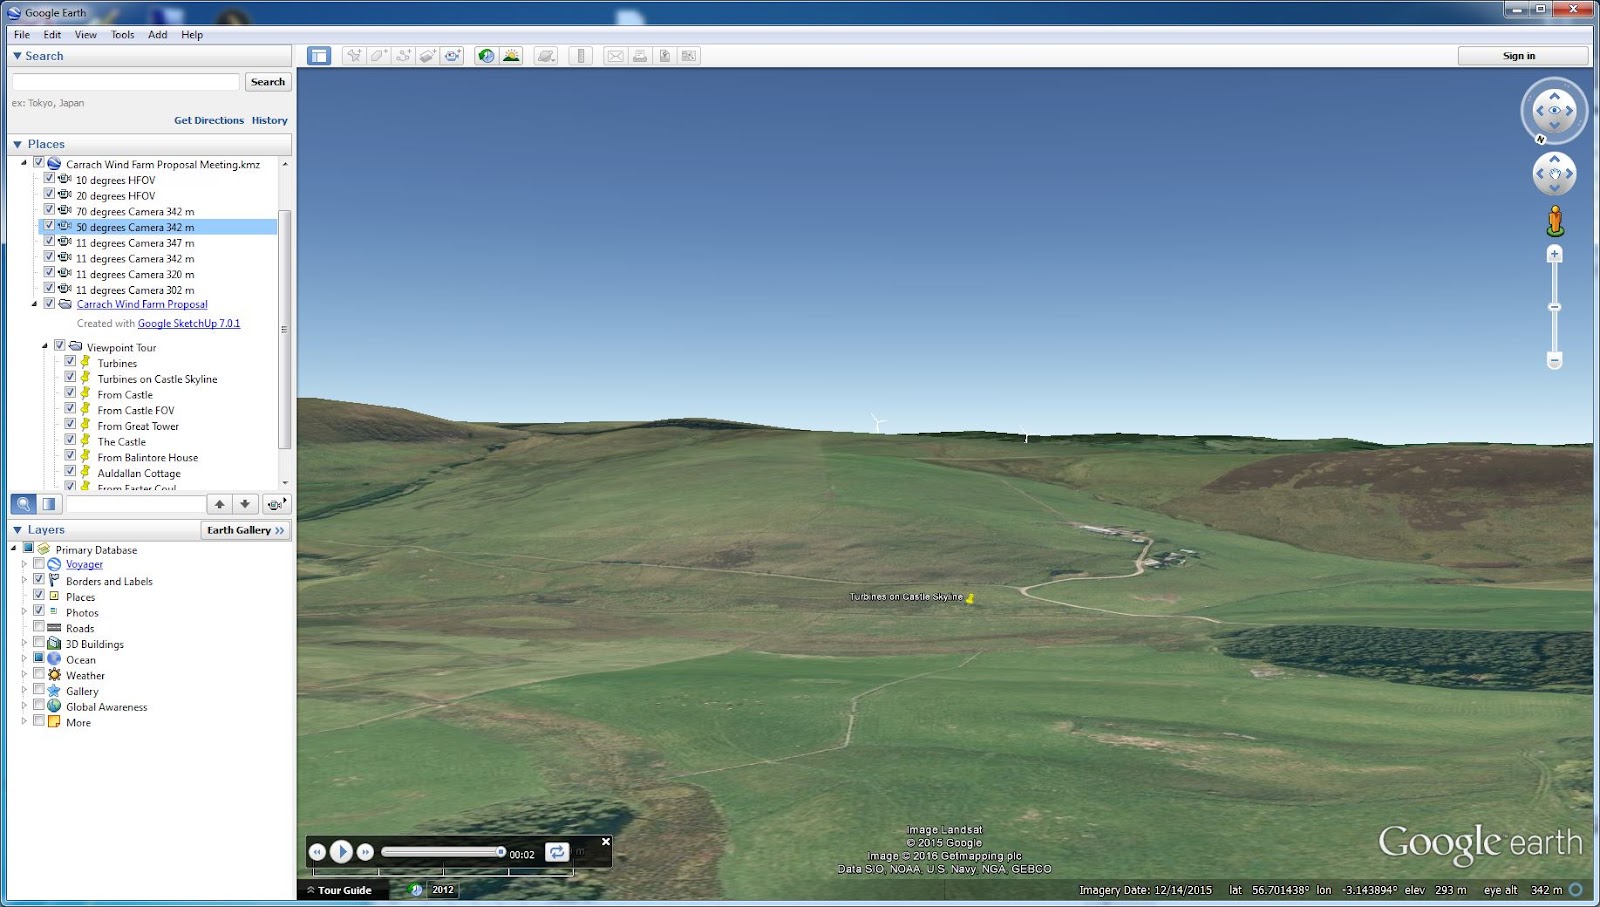This screenshot has height=907, width=1600.
Task: Disable Borders and Labels layer checkbox
Action: [x=39, y=580]
